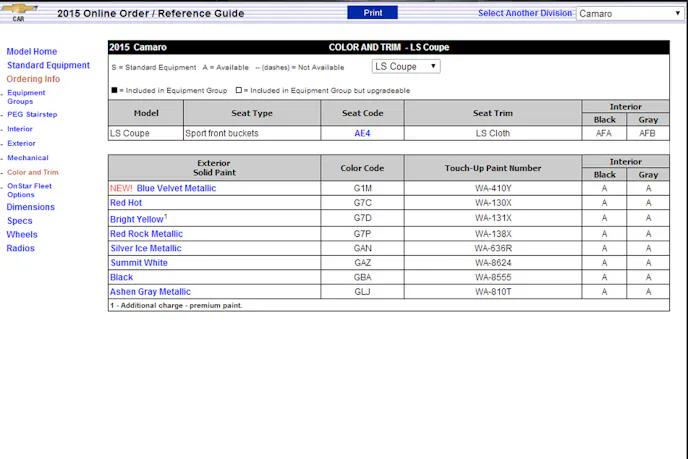Viewport: 688px width, 459px height.
Task: Open Standard Equipment from sidebar
Action: tap(48, 65)
